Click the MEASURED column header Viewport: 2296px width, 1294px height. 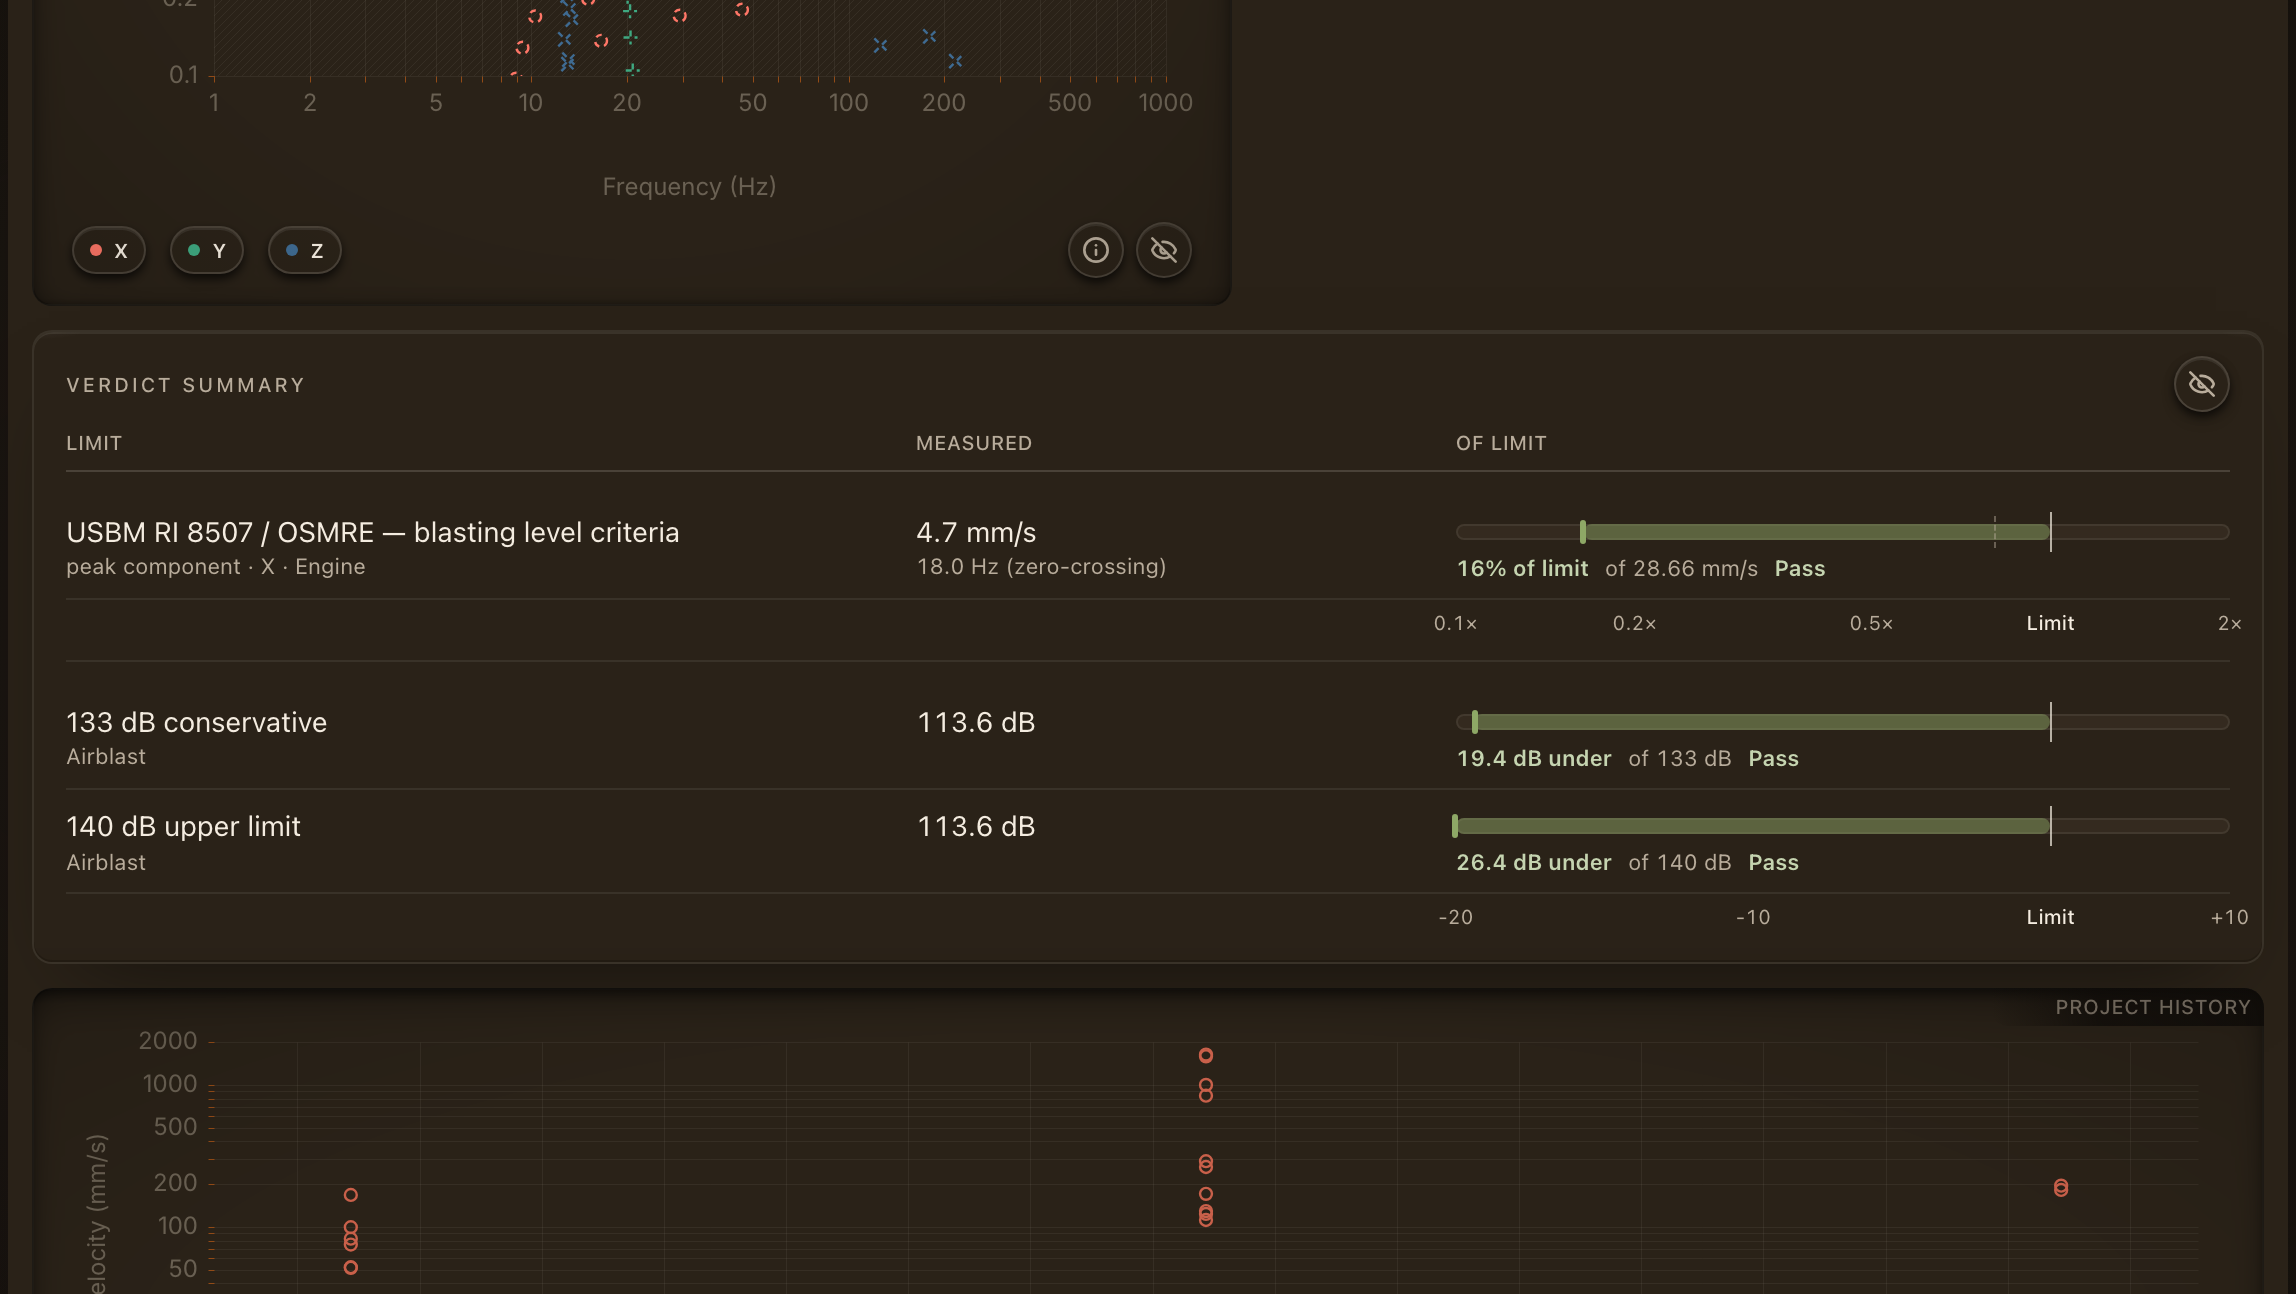[x=974, y=443]
